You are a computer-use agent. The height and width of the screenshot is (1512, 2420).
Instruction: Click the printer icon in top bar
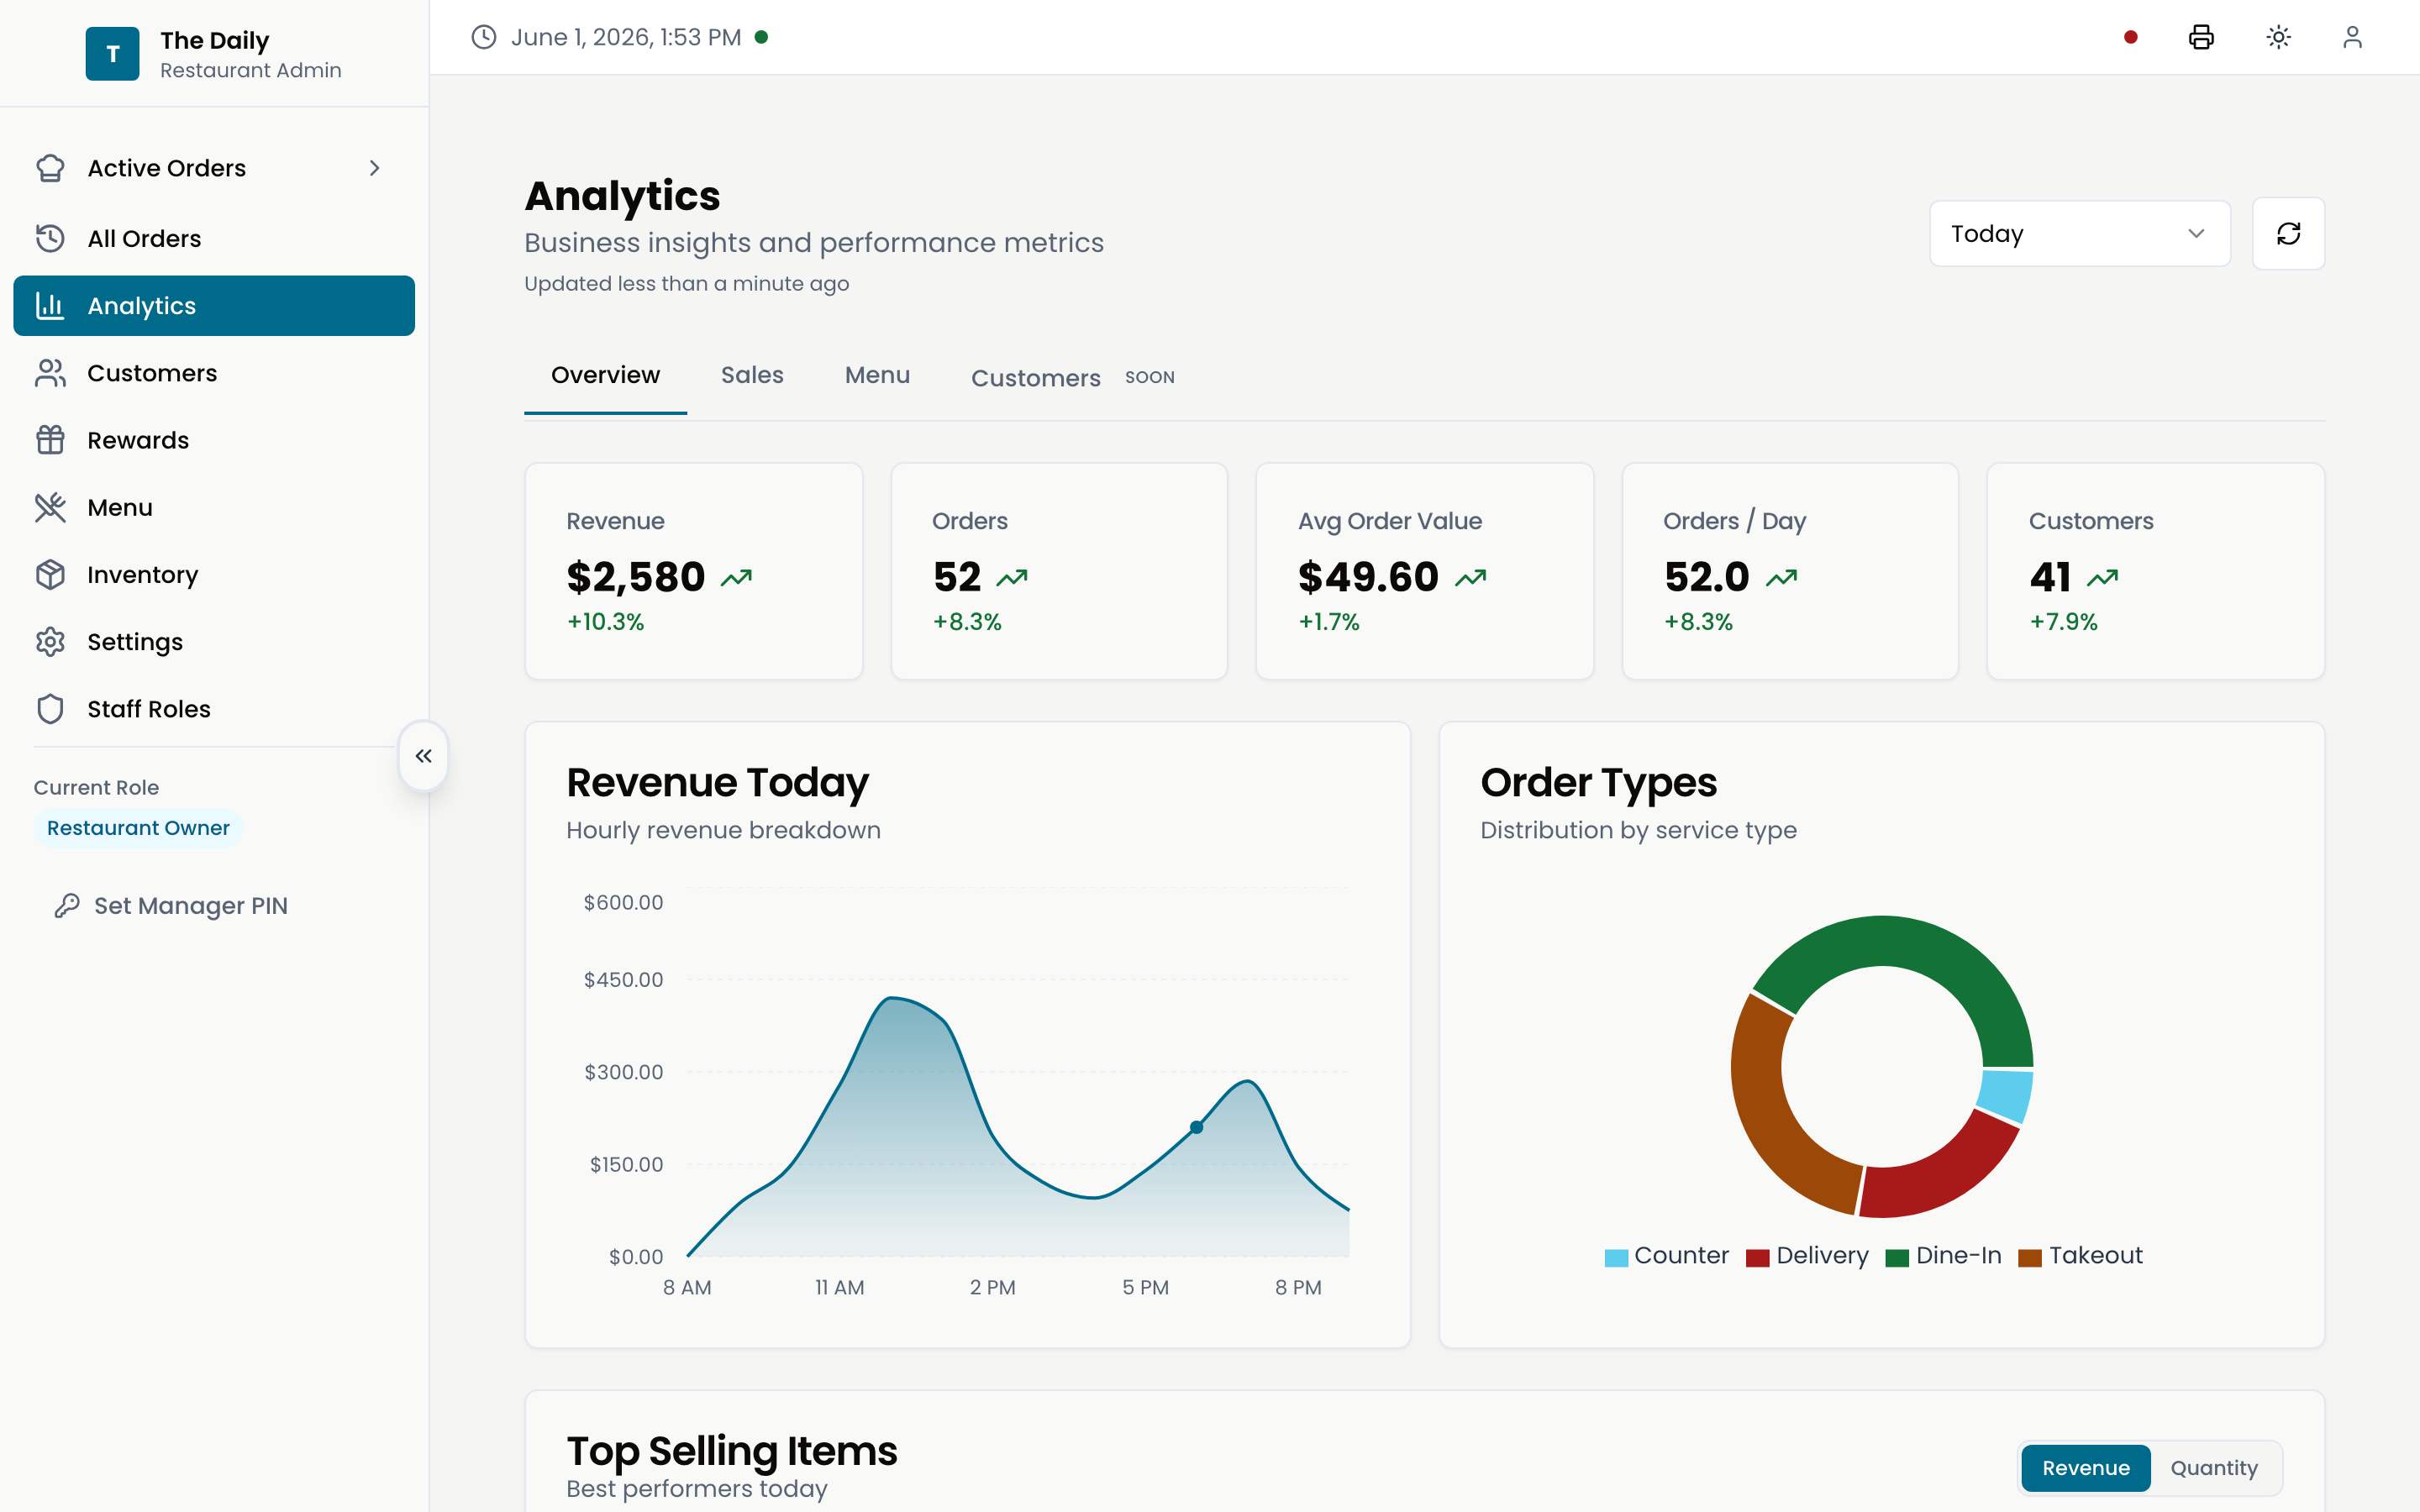coord(2201,37)
